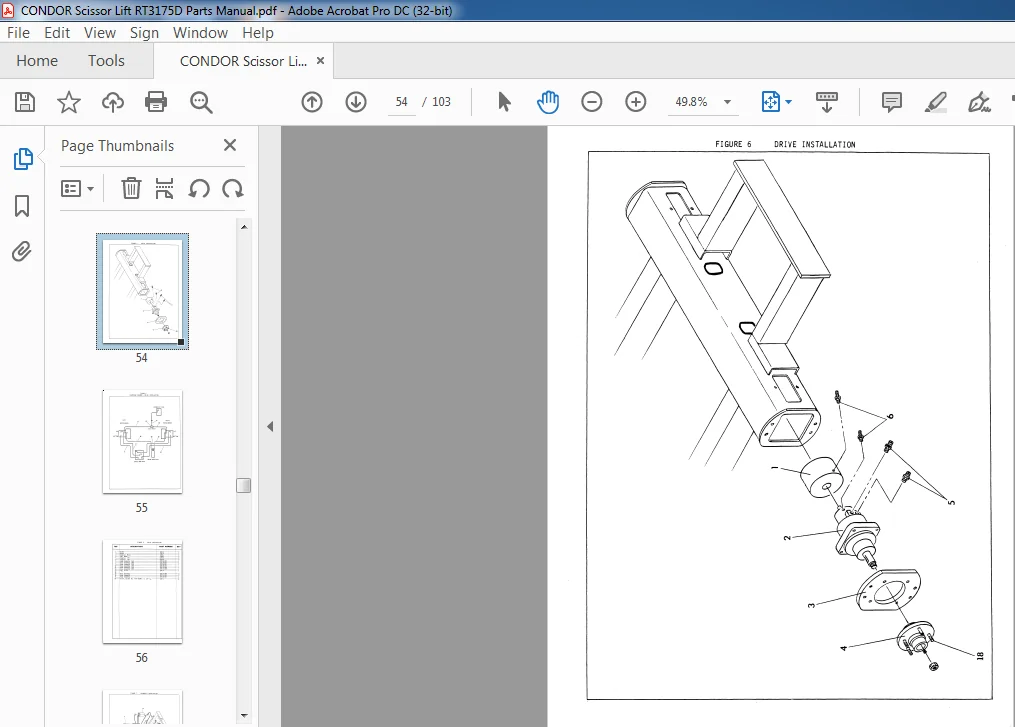Click the FIGURE 6 DRIVE INSTALLATION title

pos(785,144)
